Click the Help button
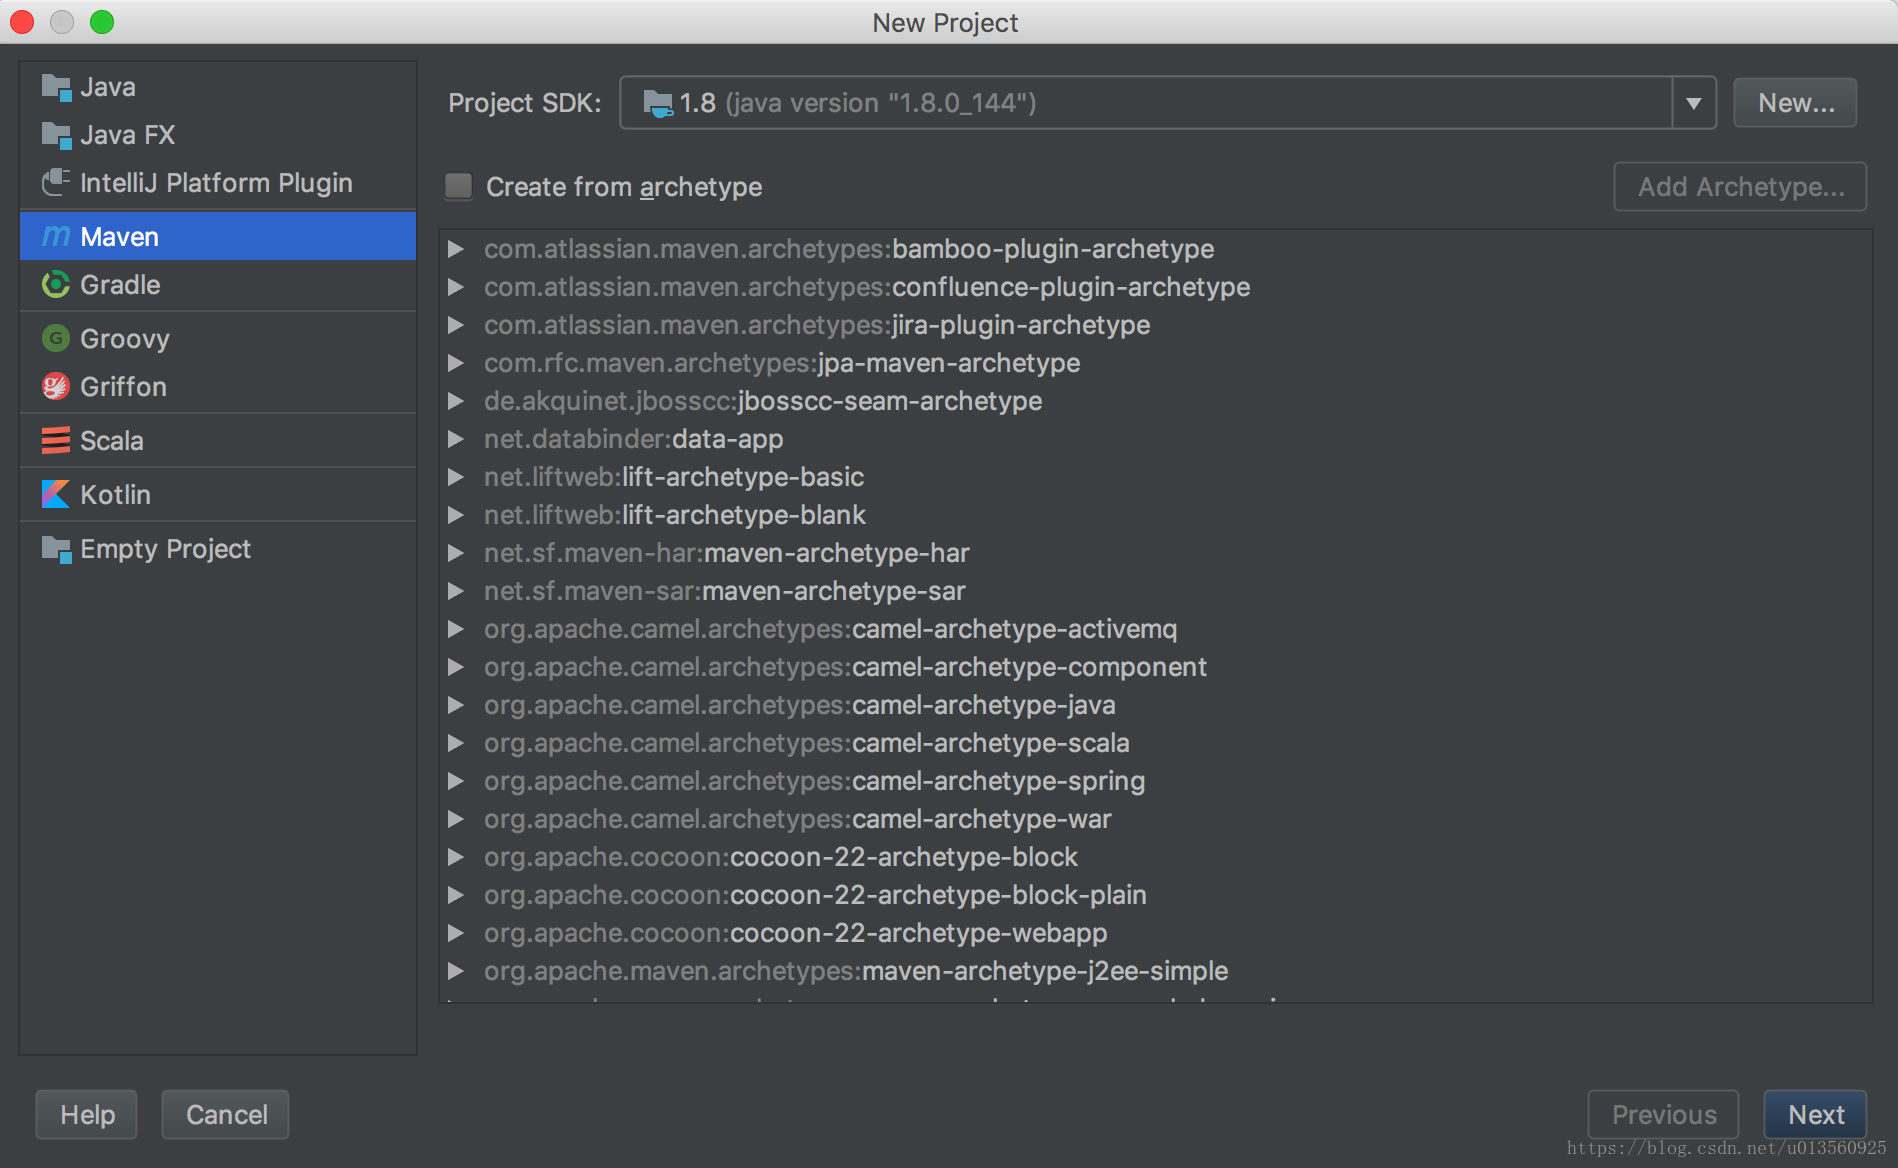 pos(87,1114)
